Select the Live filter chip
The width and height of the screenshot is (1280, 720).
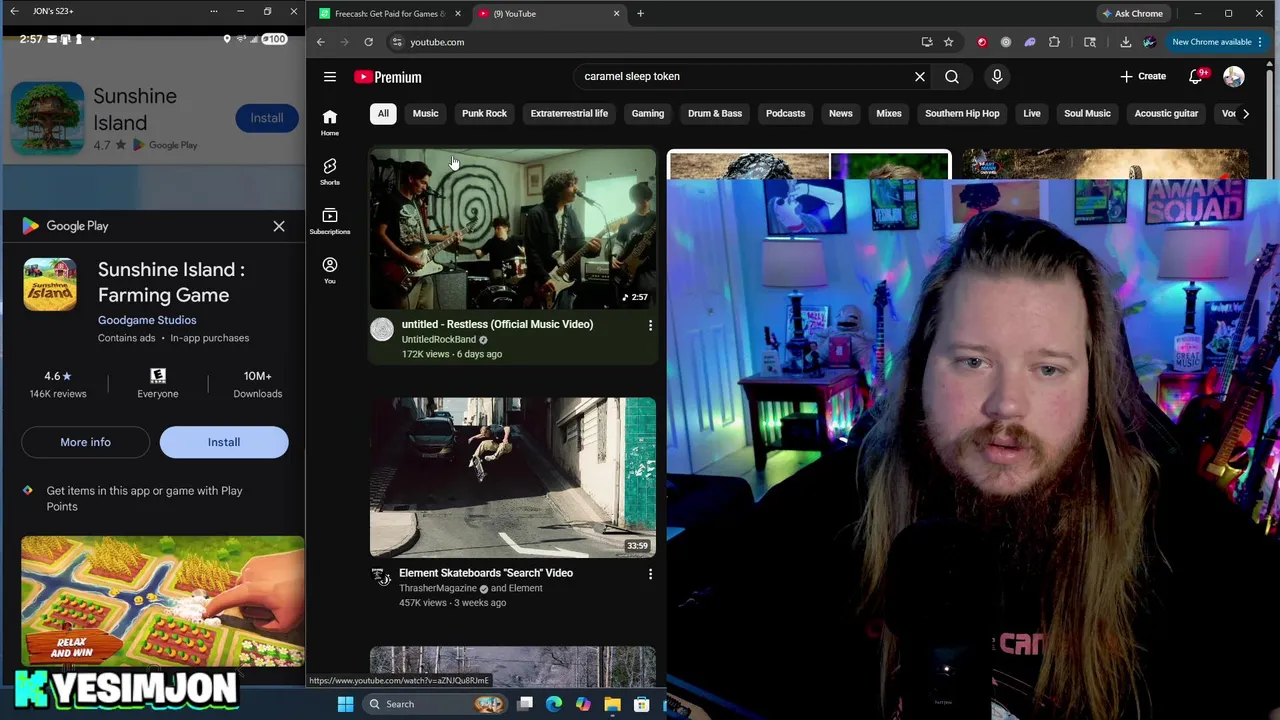(x=1032, y=114)
